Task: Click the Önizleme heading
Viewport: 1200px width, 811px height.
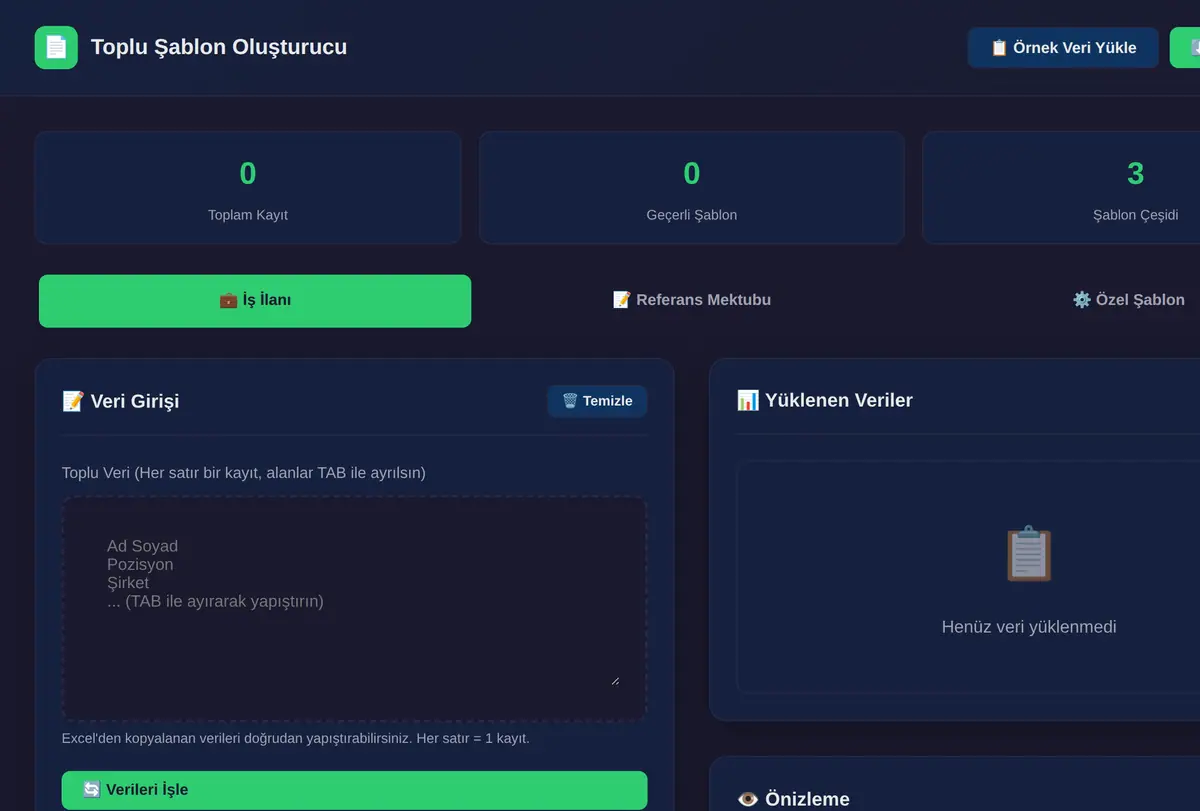Action: point(793,799)
